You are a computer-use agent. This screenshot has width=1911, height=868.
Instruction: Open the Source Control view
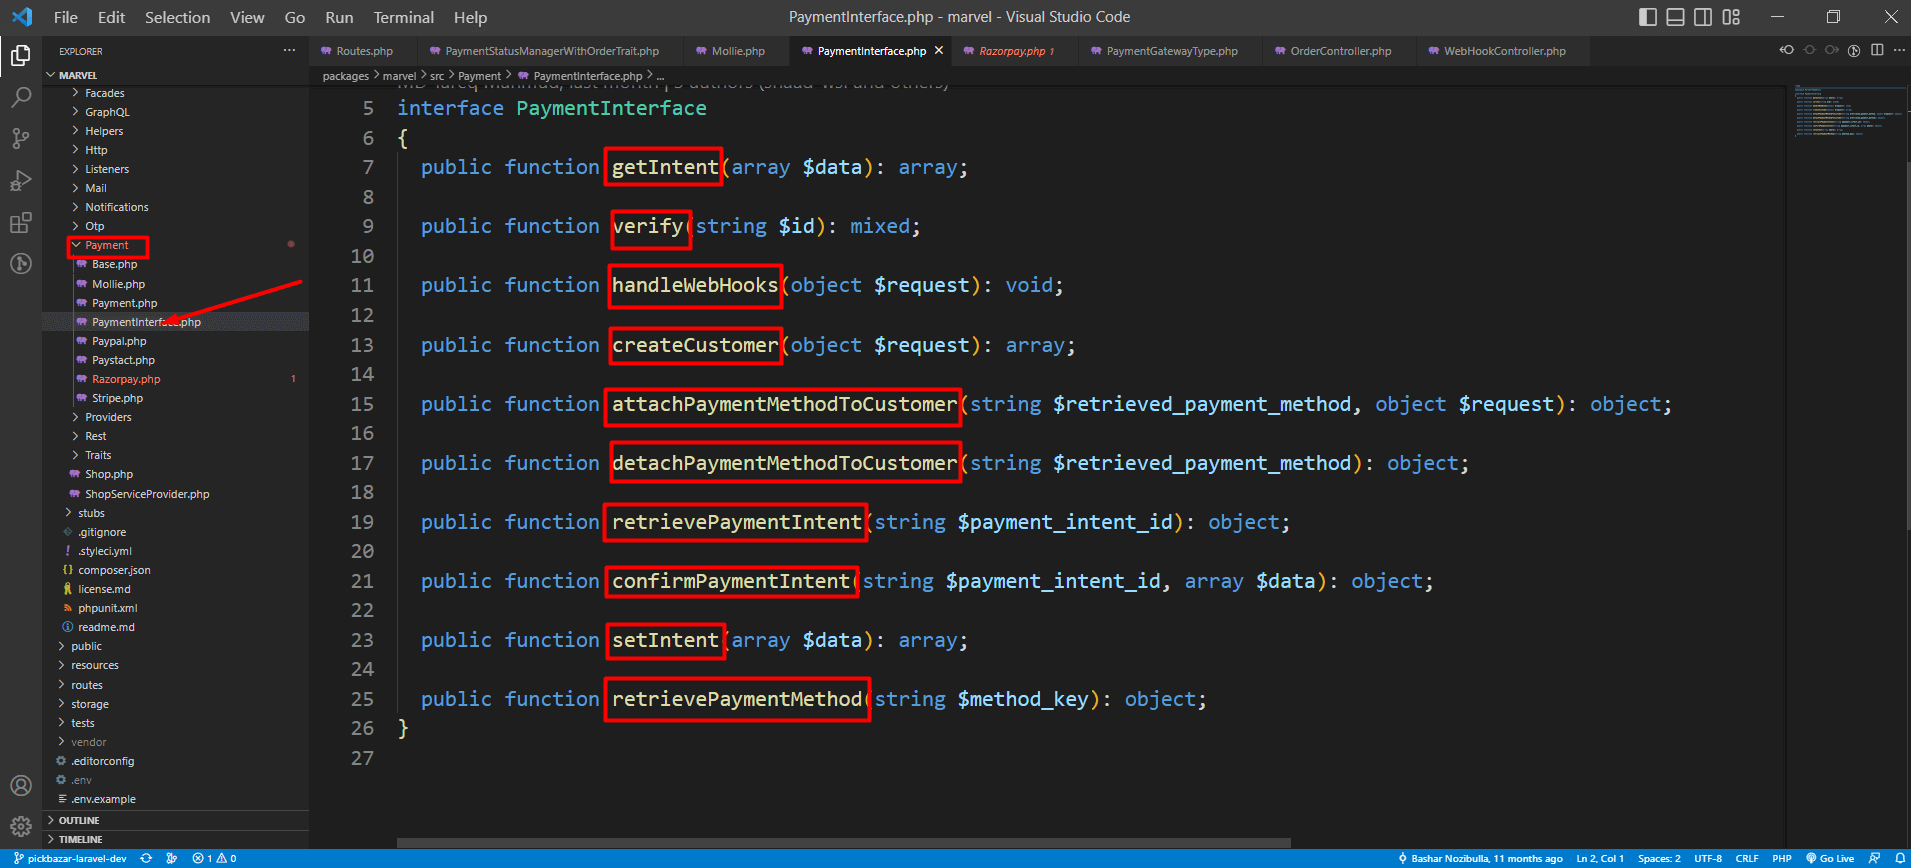[20, 139]
